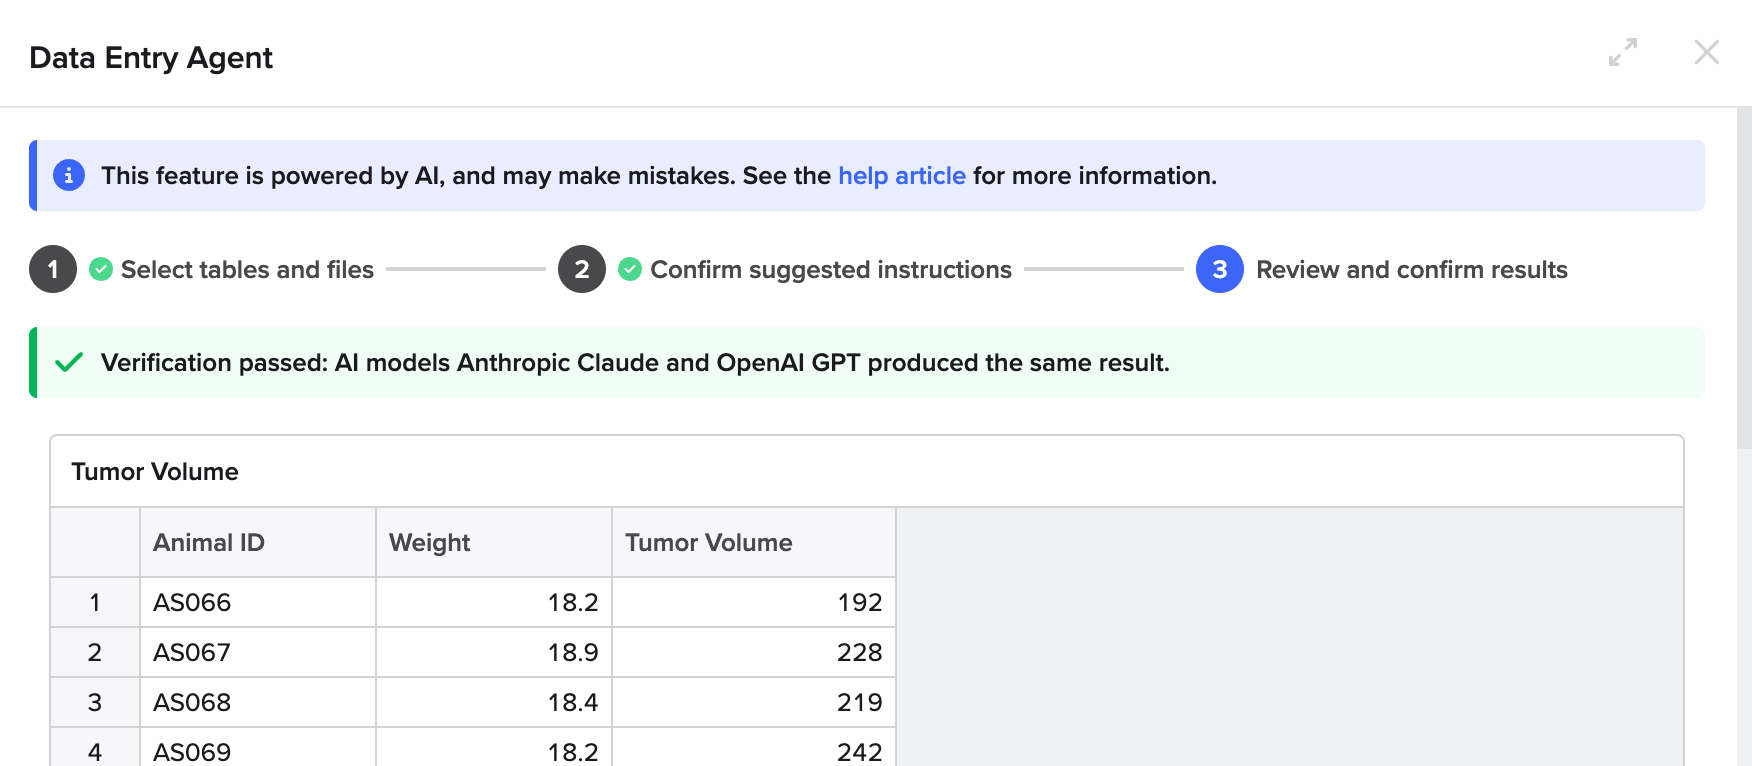The height and width of the screenshot is (766, 1752).
Task: Go to Confirm suggested instructions step
Action: 830,270
